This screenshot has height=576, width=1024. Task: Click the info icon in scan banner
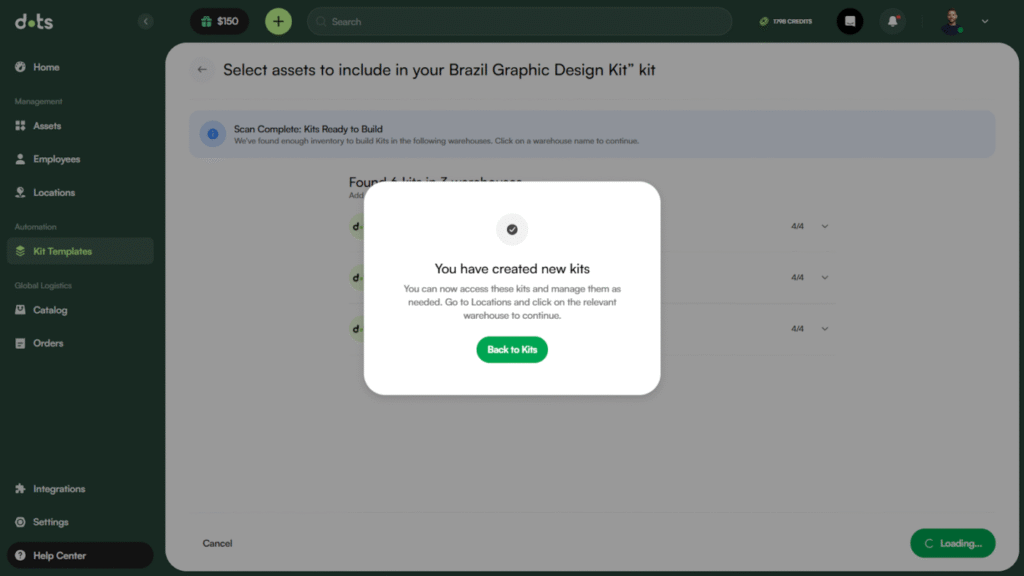pyautogui.click(x=212, y=134)
